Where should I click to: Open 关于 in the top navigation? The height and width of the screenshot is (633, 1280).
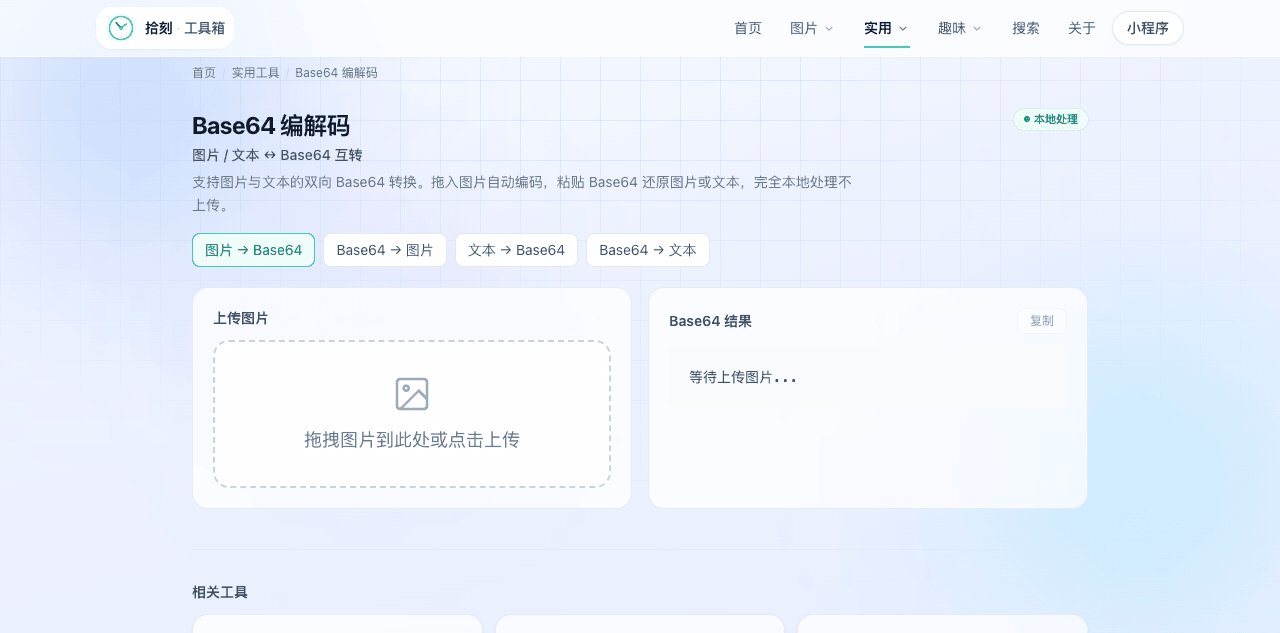1082,28
